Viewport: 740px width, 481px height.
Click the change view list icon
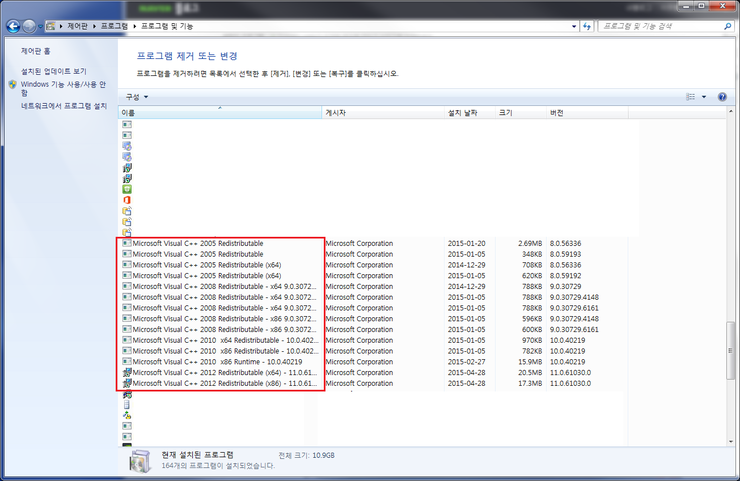(x=690, y=97)
